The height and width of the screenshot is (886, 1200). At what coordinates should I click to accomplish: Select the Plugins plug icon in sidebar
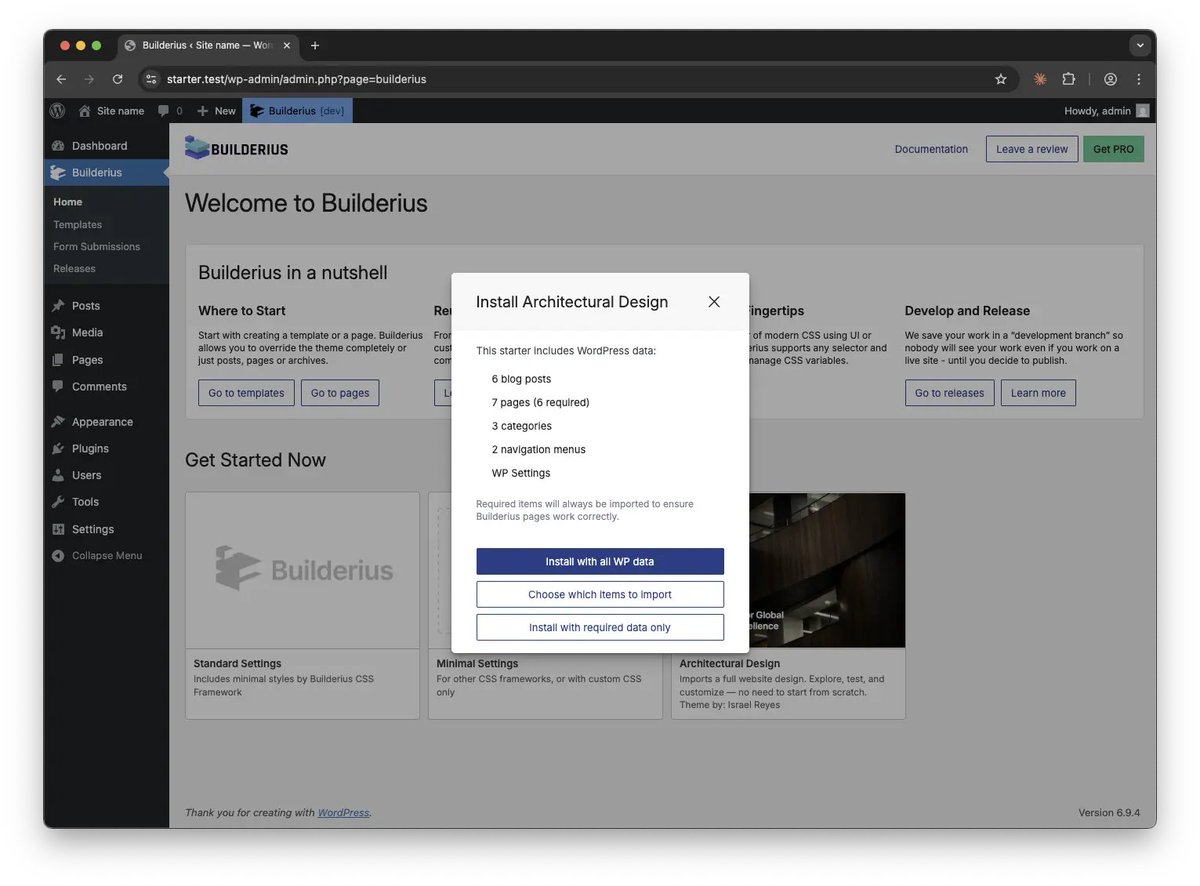click(60, 448)
